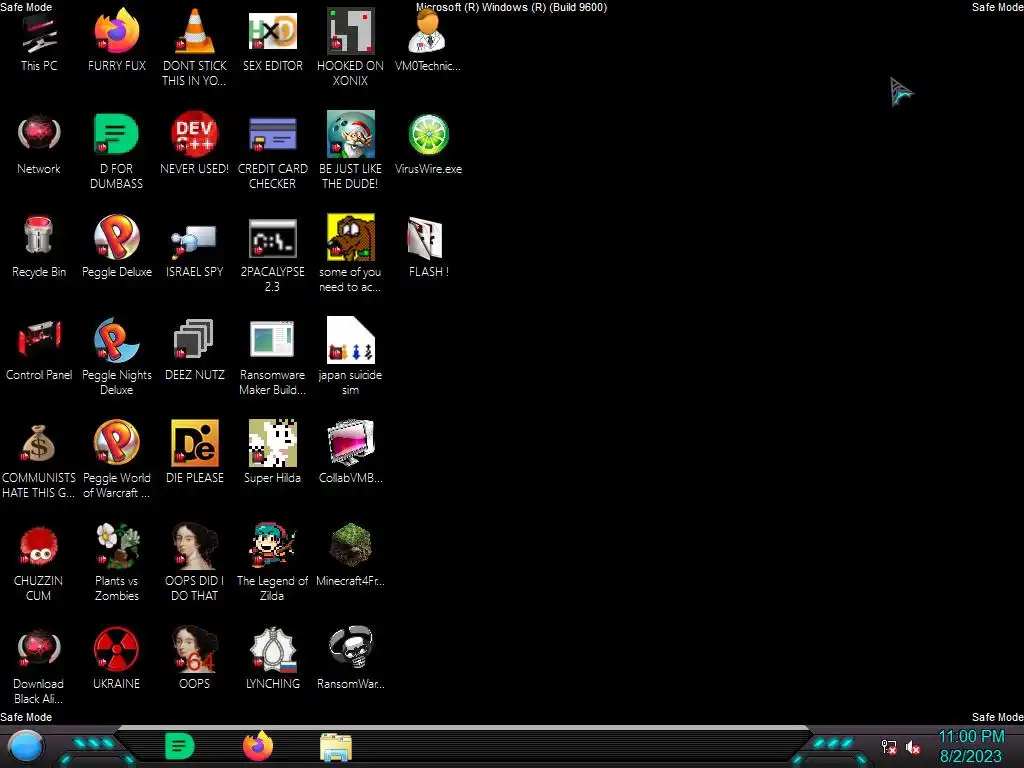Image resolution: width=1024 pixels, height=768 pixels.
Task: Select the CHUZZIN red fuzzball icon
Action: pos(39,545)
